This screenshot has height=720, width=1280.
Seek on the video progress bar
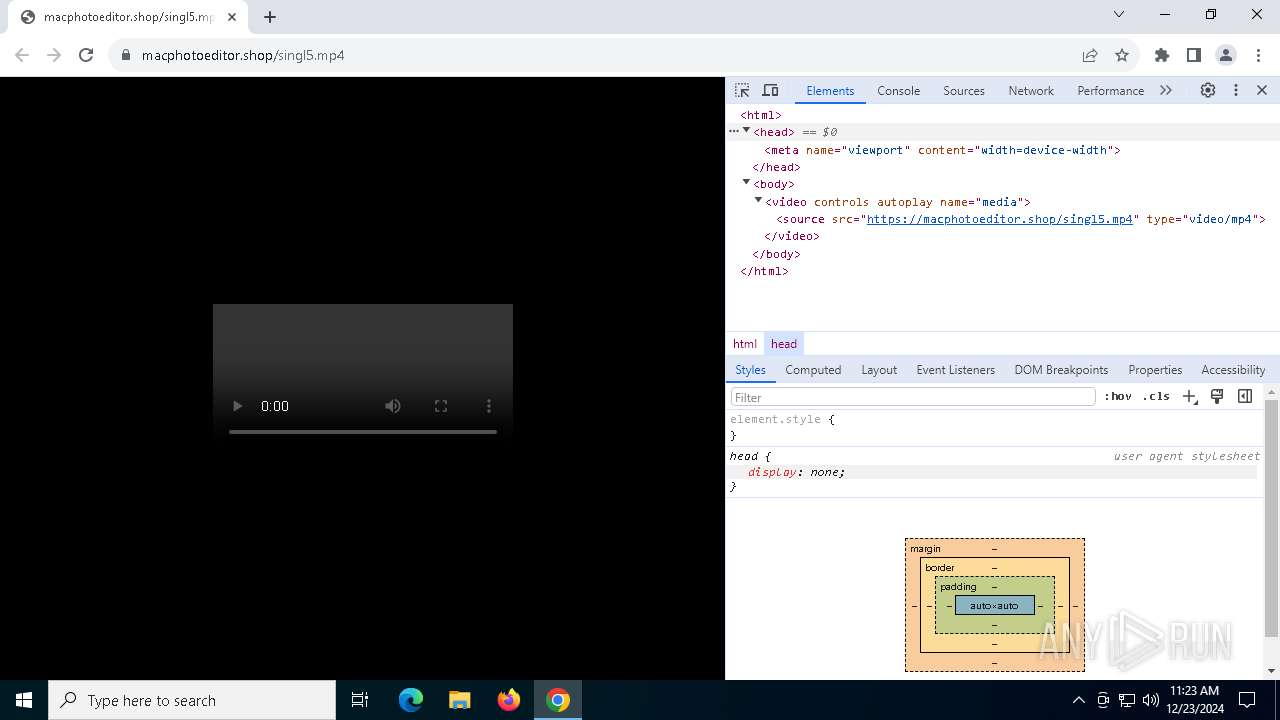coord(363,432)
